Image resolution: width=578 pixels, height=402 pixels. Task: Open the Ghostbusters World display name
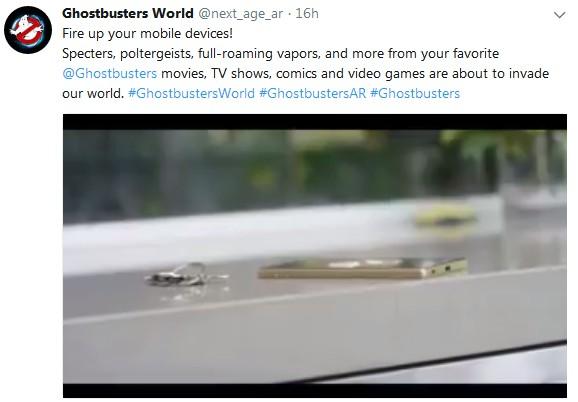[x=128, y=14]
